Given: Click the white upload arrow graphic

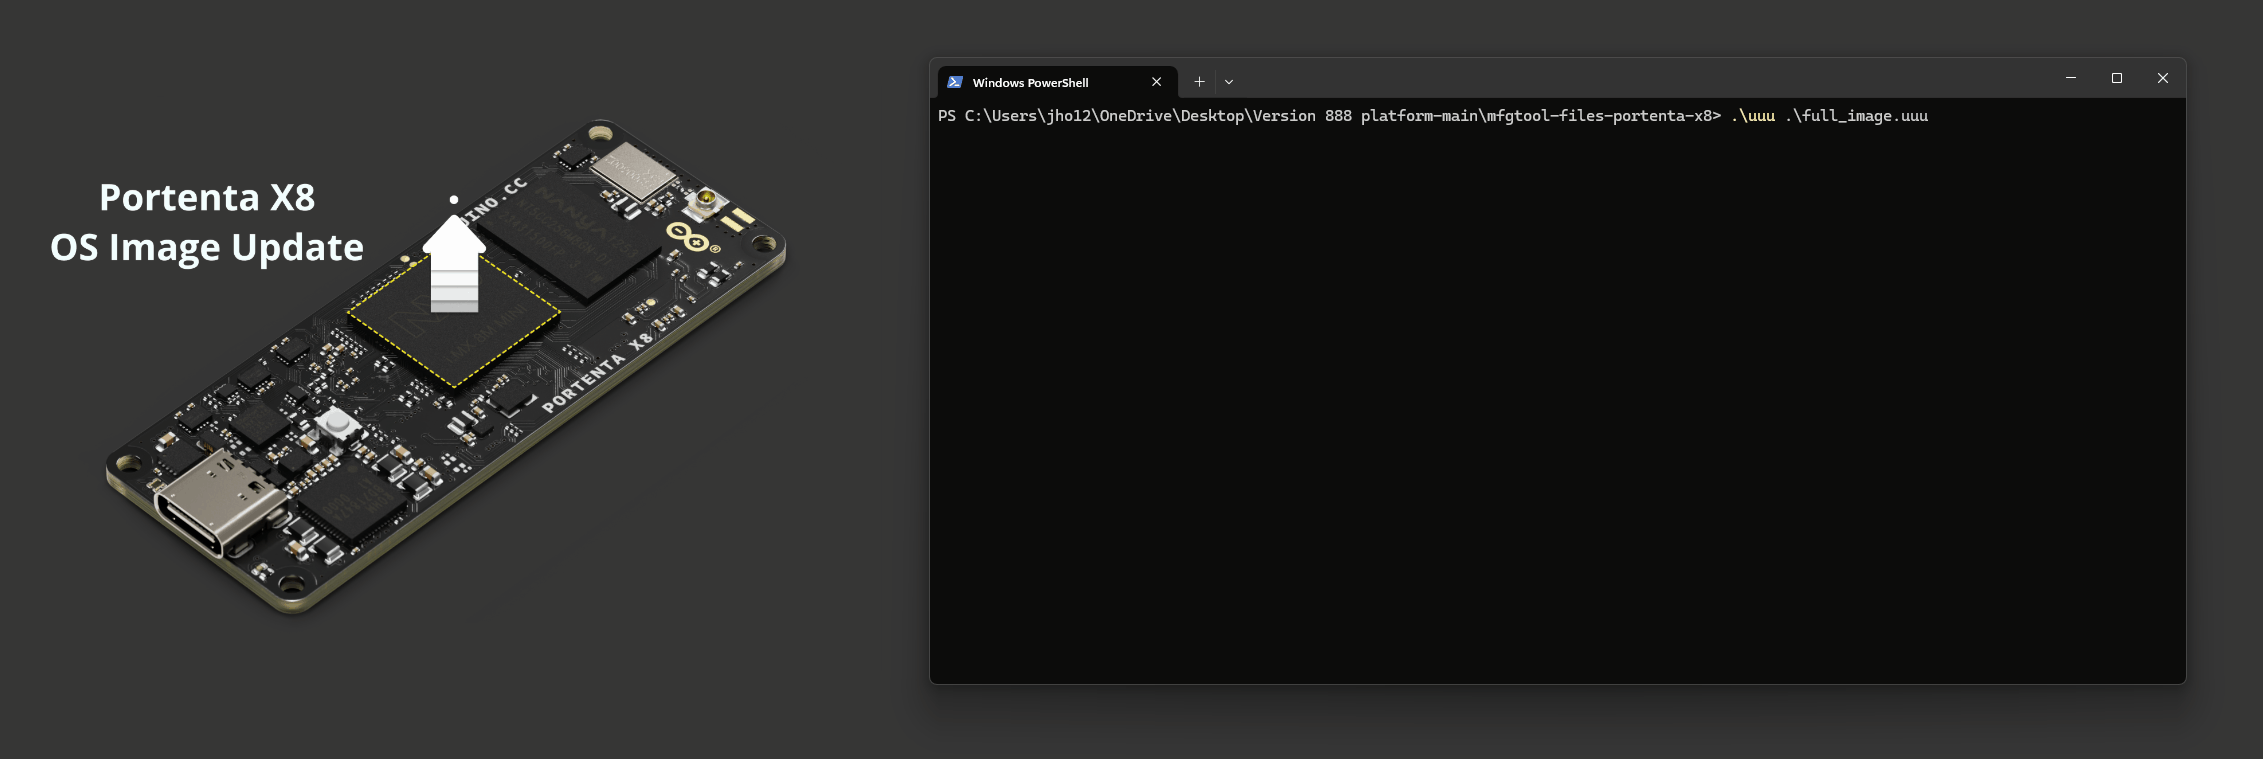Looking at the screenshot, I should pos(454,263).
